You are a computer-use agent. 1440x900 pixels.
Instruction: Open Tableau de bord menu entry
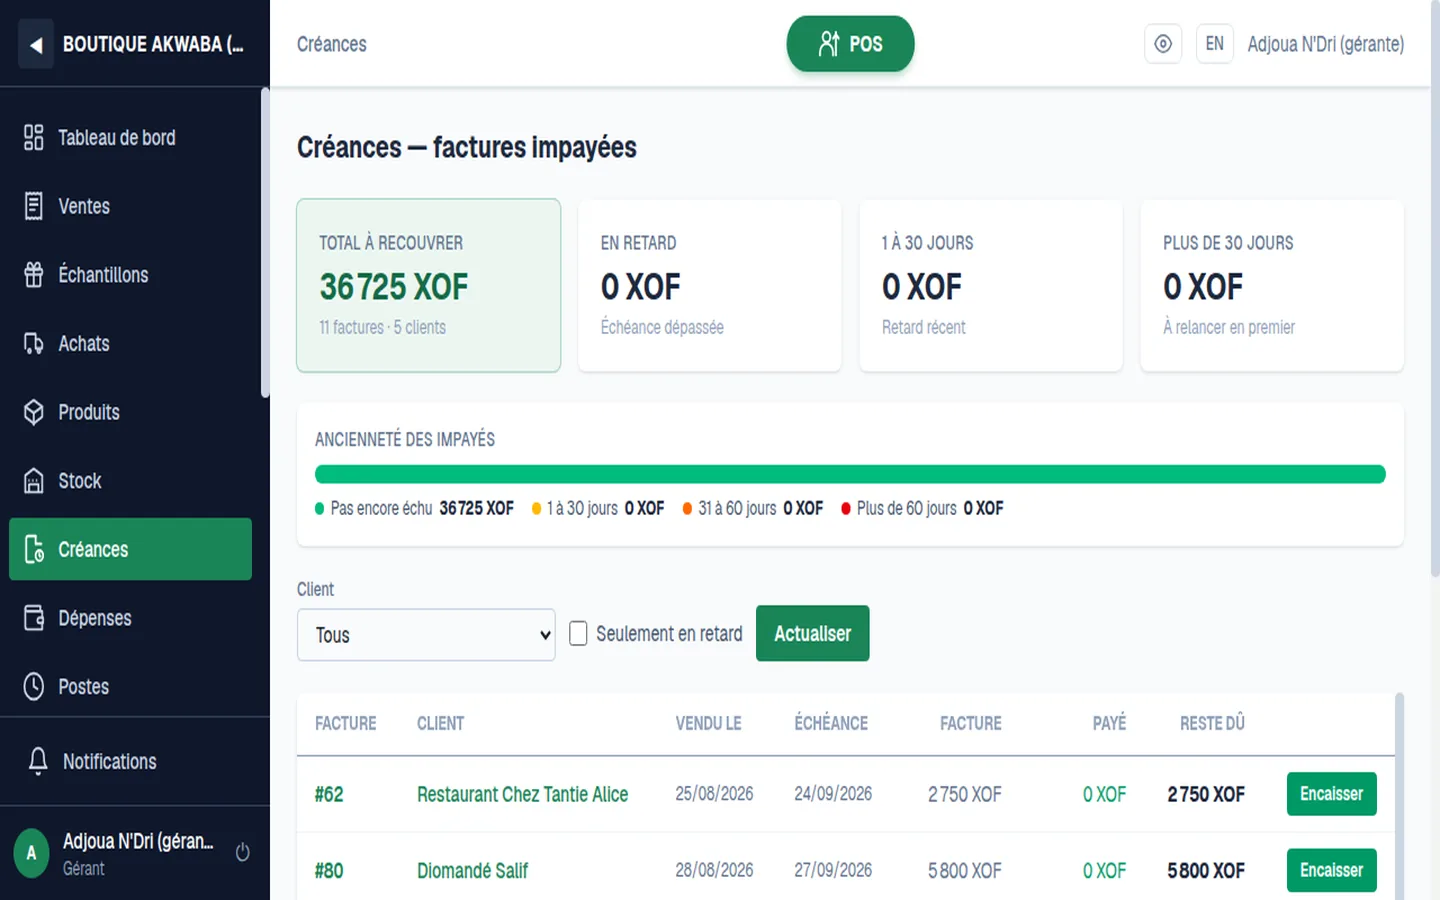pos(130,137)
